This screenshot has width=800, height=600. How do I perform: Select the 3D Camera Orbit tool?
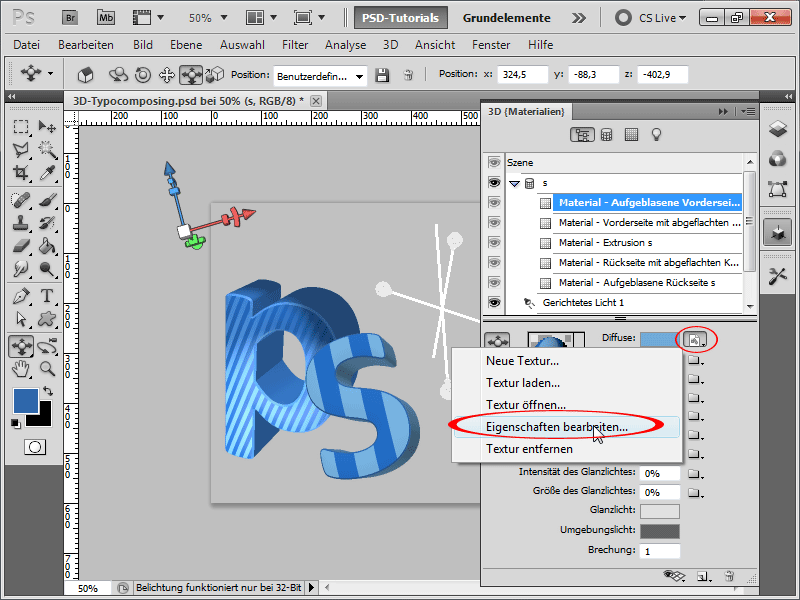tap(47, 346)
